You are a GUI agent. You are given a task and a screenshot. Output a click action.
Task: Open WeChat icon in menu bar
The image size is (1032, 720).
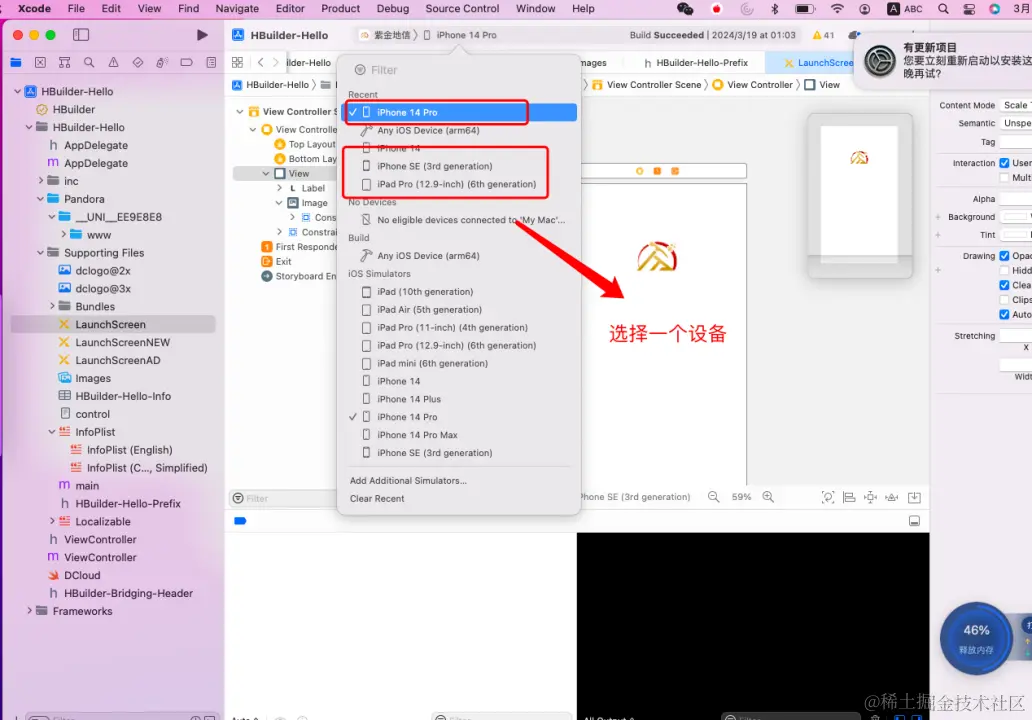click(x=685, y=9)
